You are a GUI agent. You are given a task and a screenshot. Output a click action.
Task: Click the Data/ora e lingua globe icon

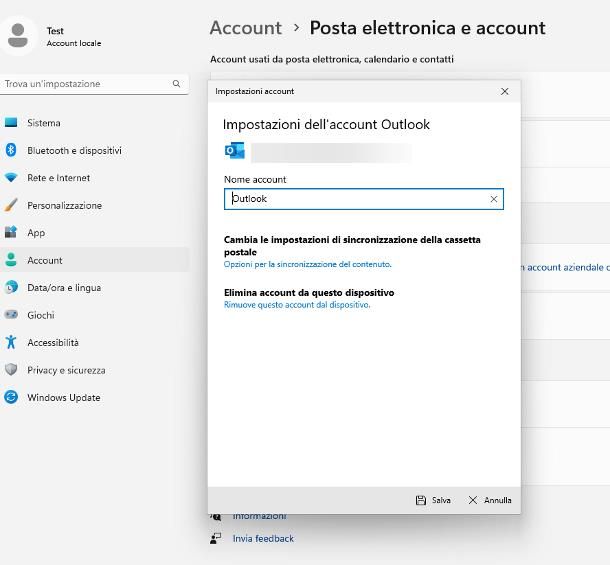point(11,287)
